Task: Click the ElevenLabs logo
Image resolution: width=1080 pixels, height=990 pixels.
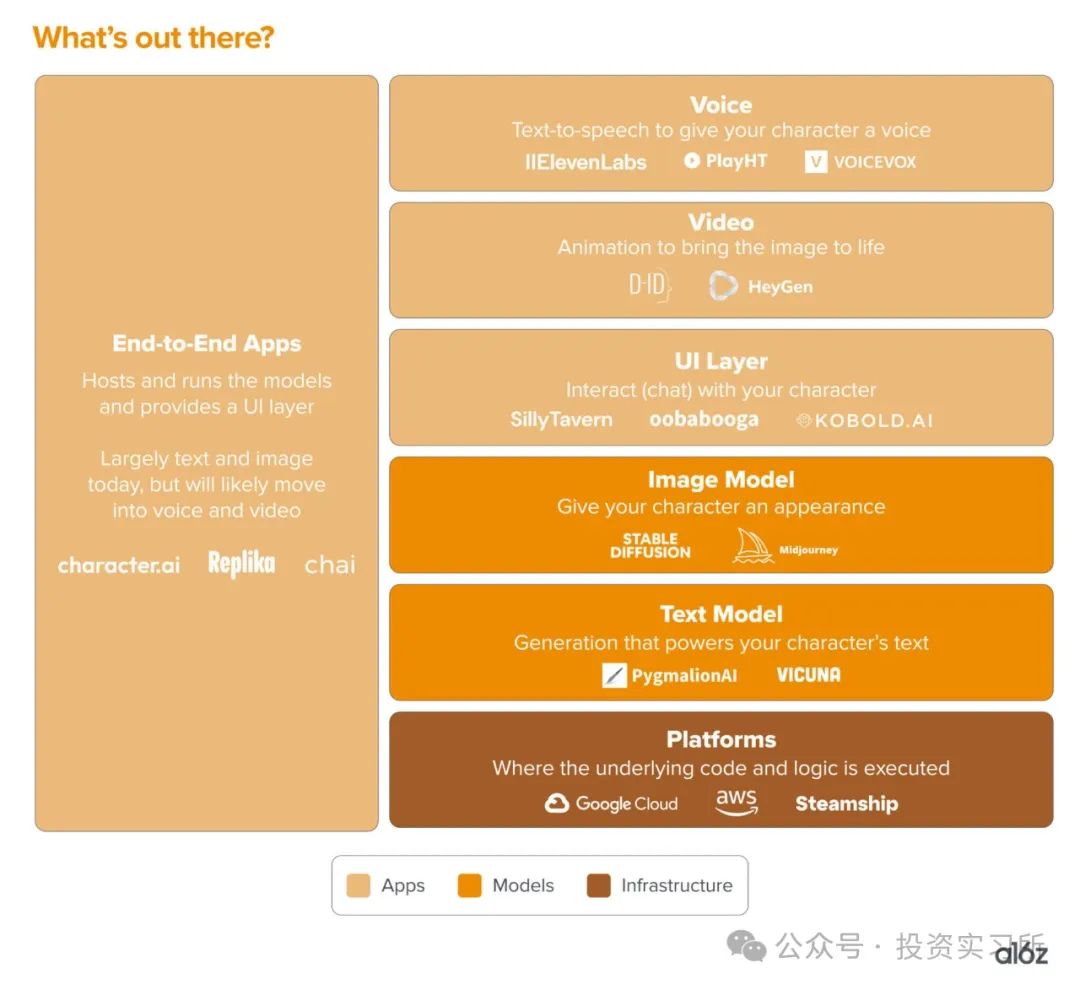Action: pyautogui.click(x=585, y=162)
